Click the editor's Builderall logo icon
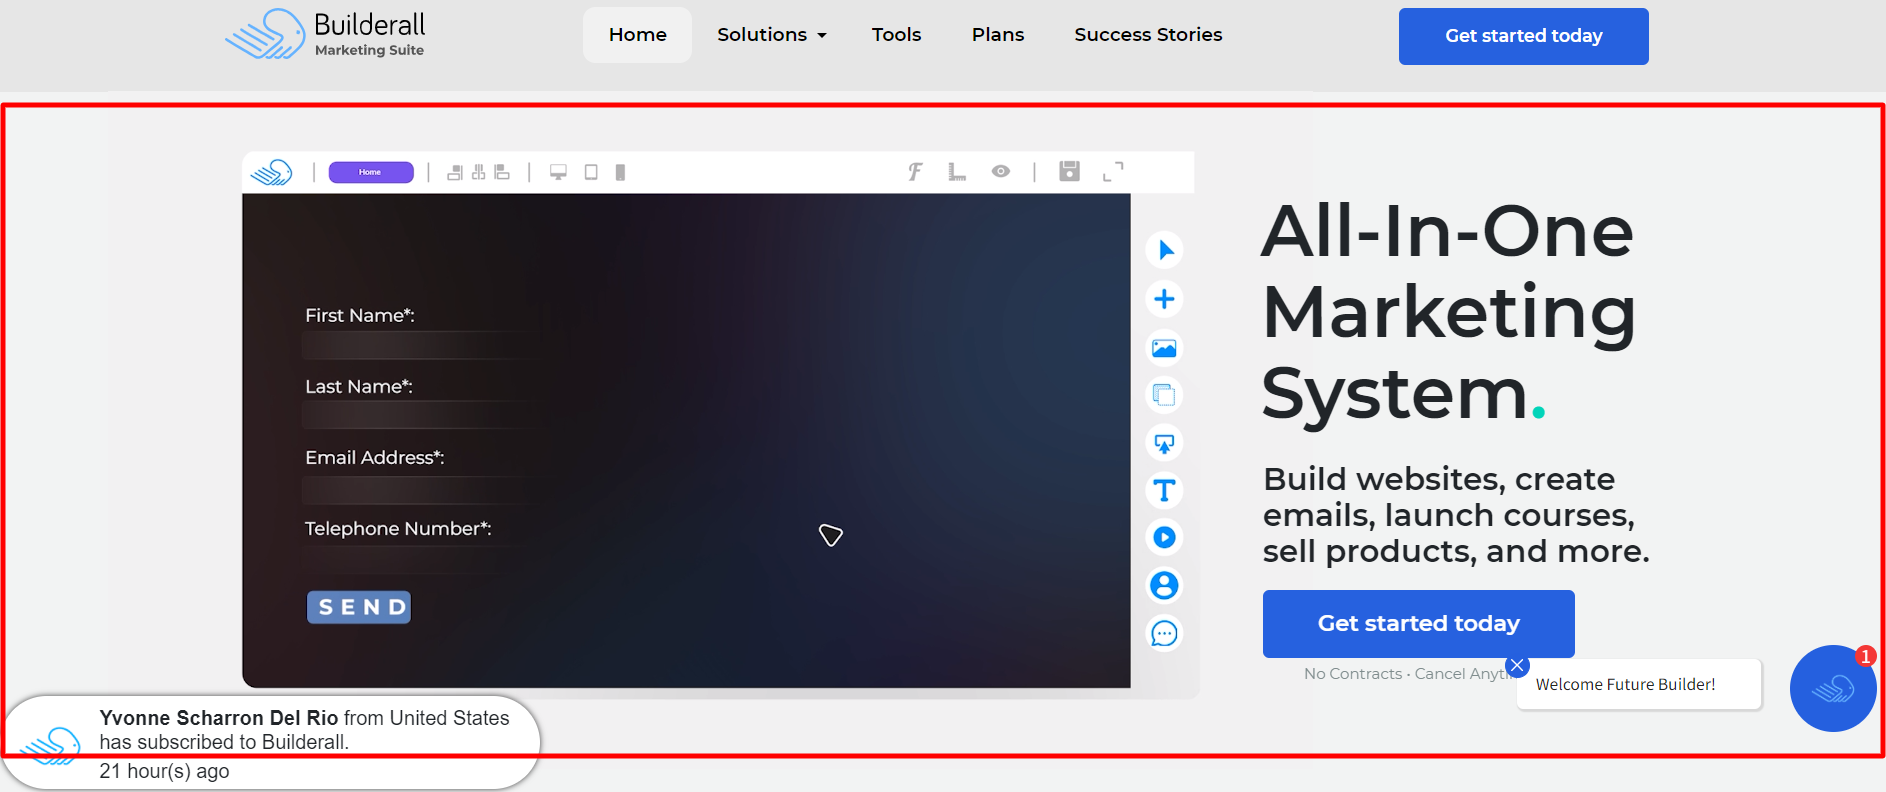 271,172
